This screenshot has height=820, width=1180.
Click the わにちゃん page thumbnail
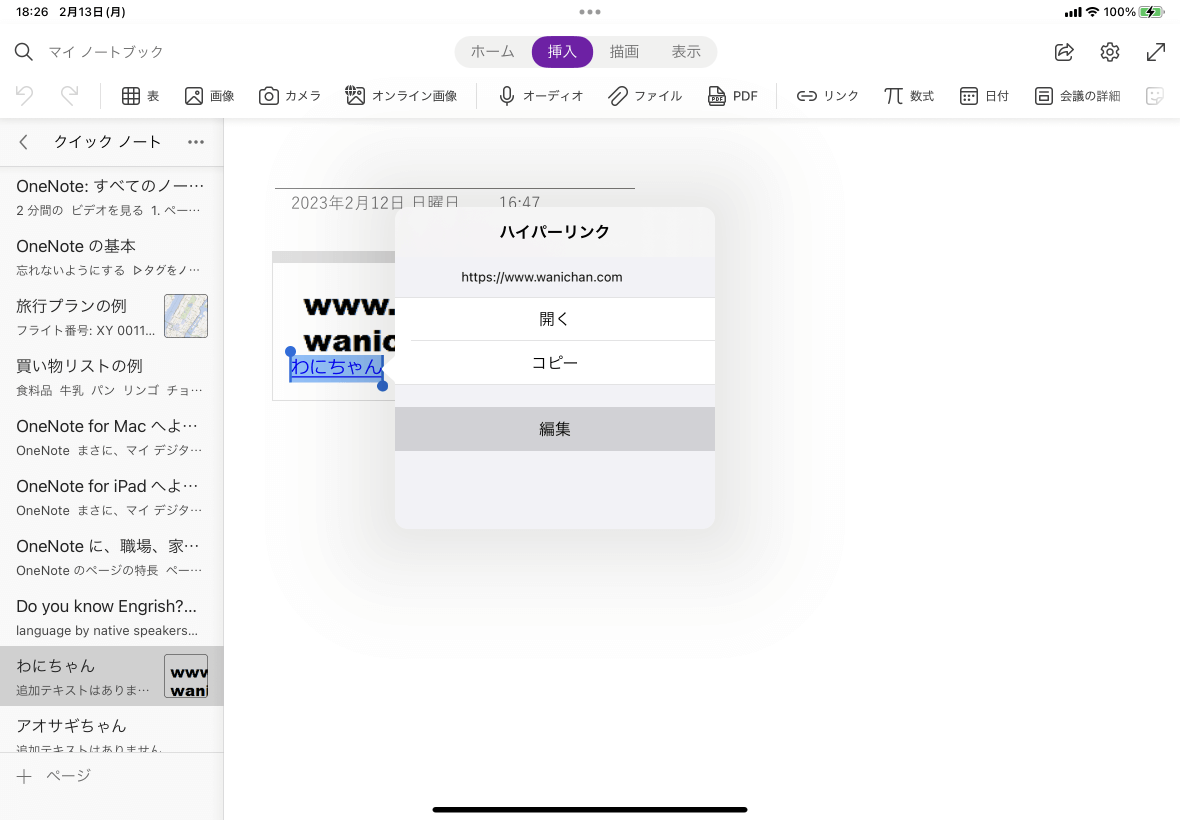click(x=186, y=676)
